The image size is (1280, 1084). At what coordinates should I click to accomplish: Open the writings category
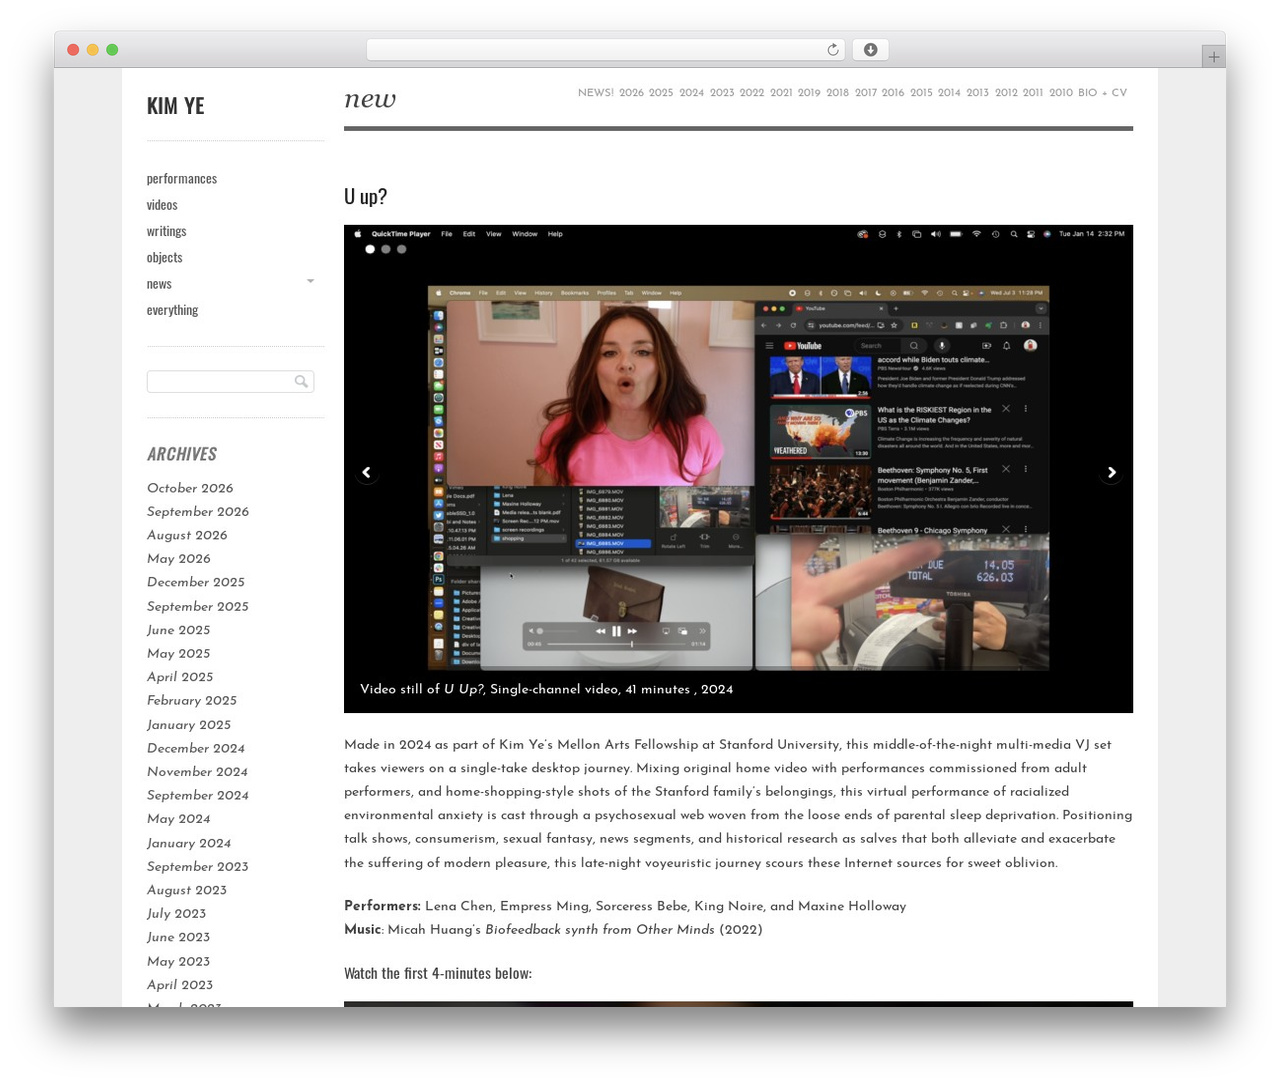(166, 231)
